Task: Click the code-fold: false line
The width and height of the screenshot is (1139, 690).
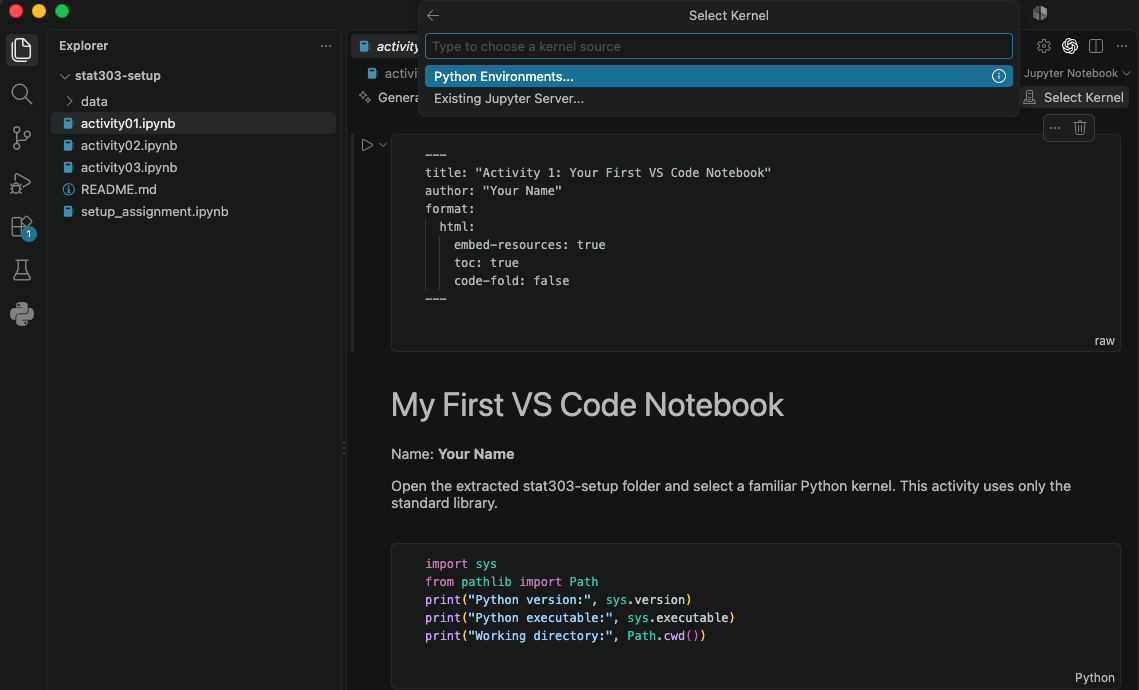Action: click(x=511, y=281)
